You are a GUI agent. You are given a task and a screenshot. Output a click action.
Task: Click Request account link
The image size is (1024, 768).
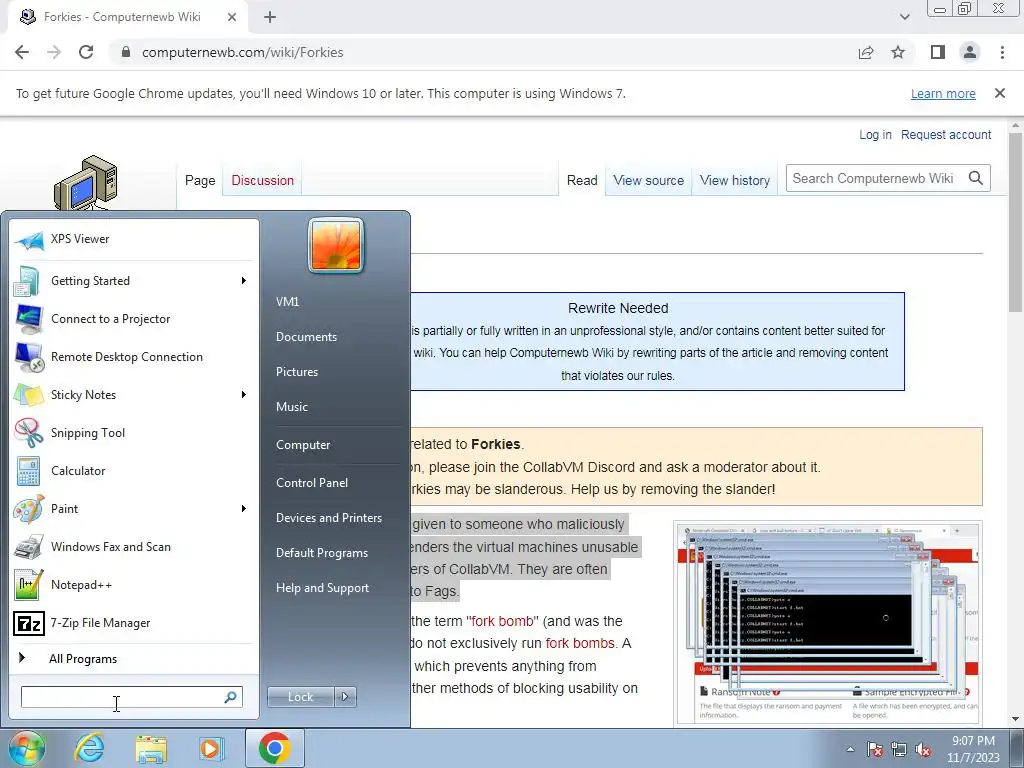click(946, 135)
